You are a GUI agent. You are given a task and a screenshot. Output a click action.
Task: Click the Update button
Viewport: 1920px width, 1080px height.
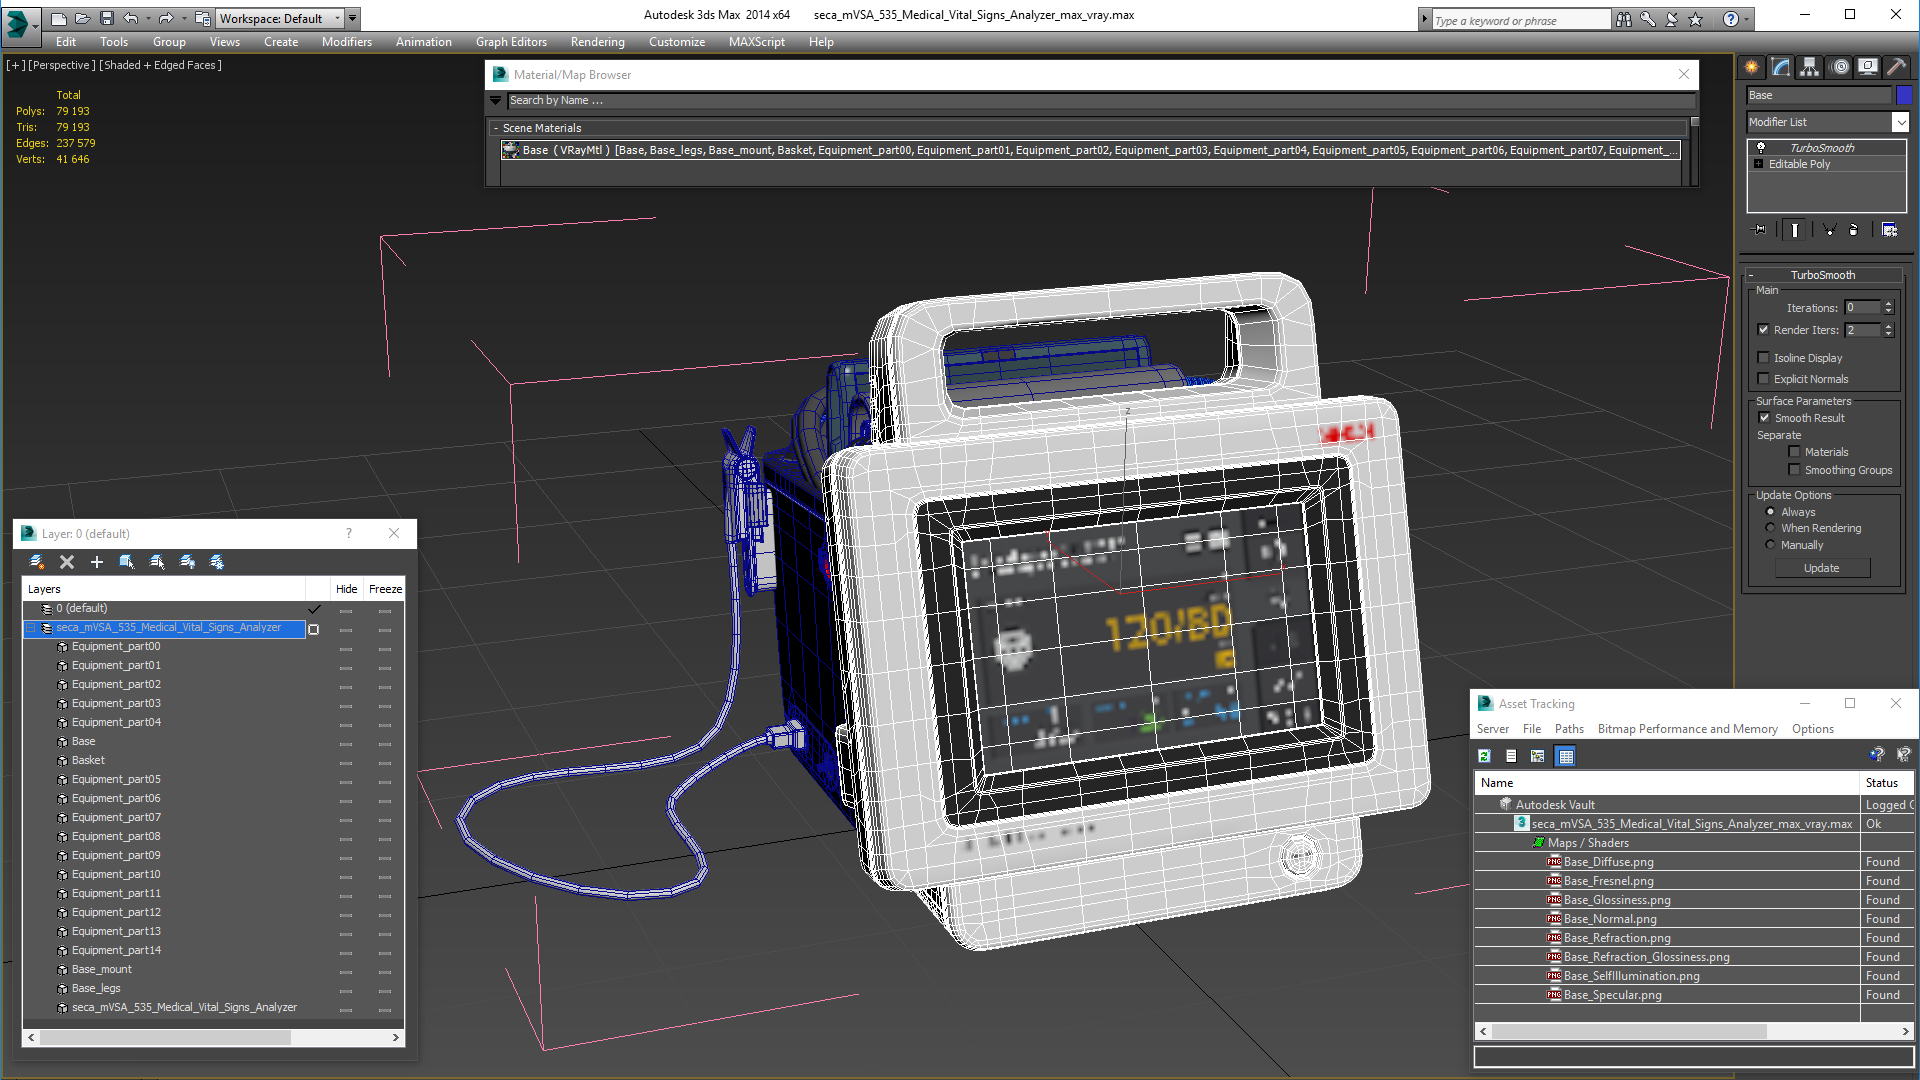1821,568
